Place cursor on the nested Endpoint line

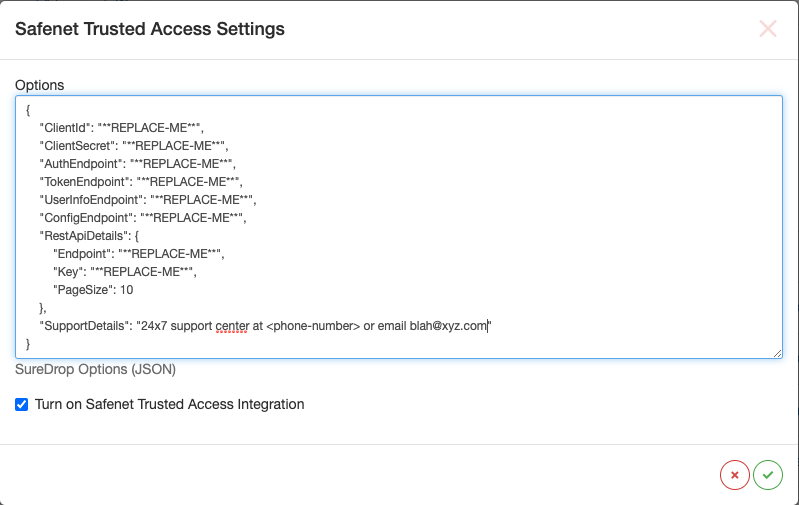pyautogui.click(x=139, y=254)
